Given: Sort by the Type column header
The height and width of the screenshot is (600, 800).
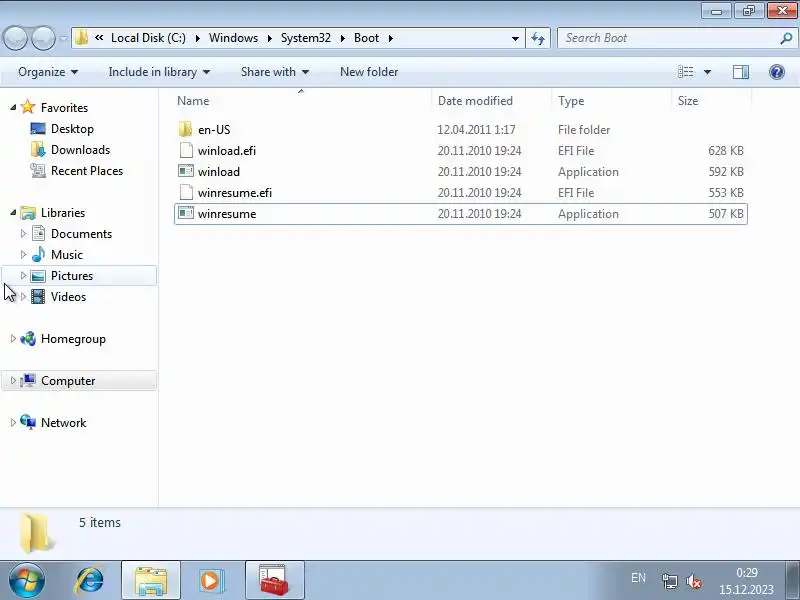Looking at the screenshot, I should tap(611, 101).
